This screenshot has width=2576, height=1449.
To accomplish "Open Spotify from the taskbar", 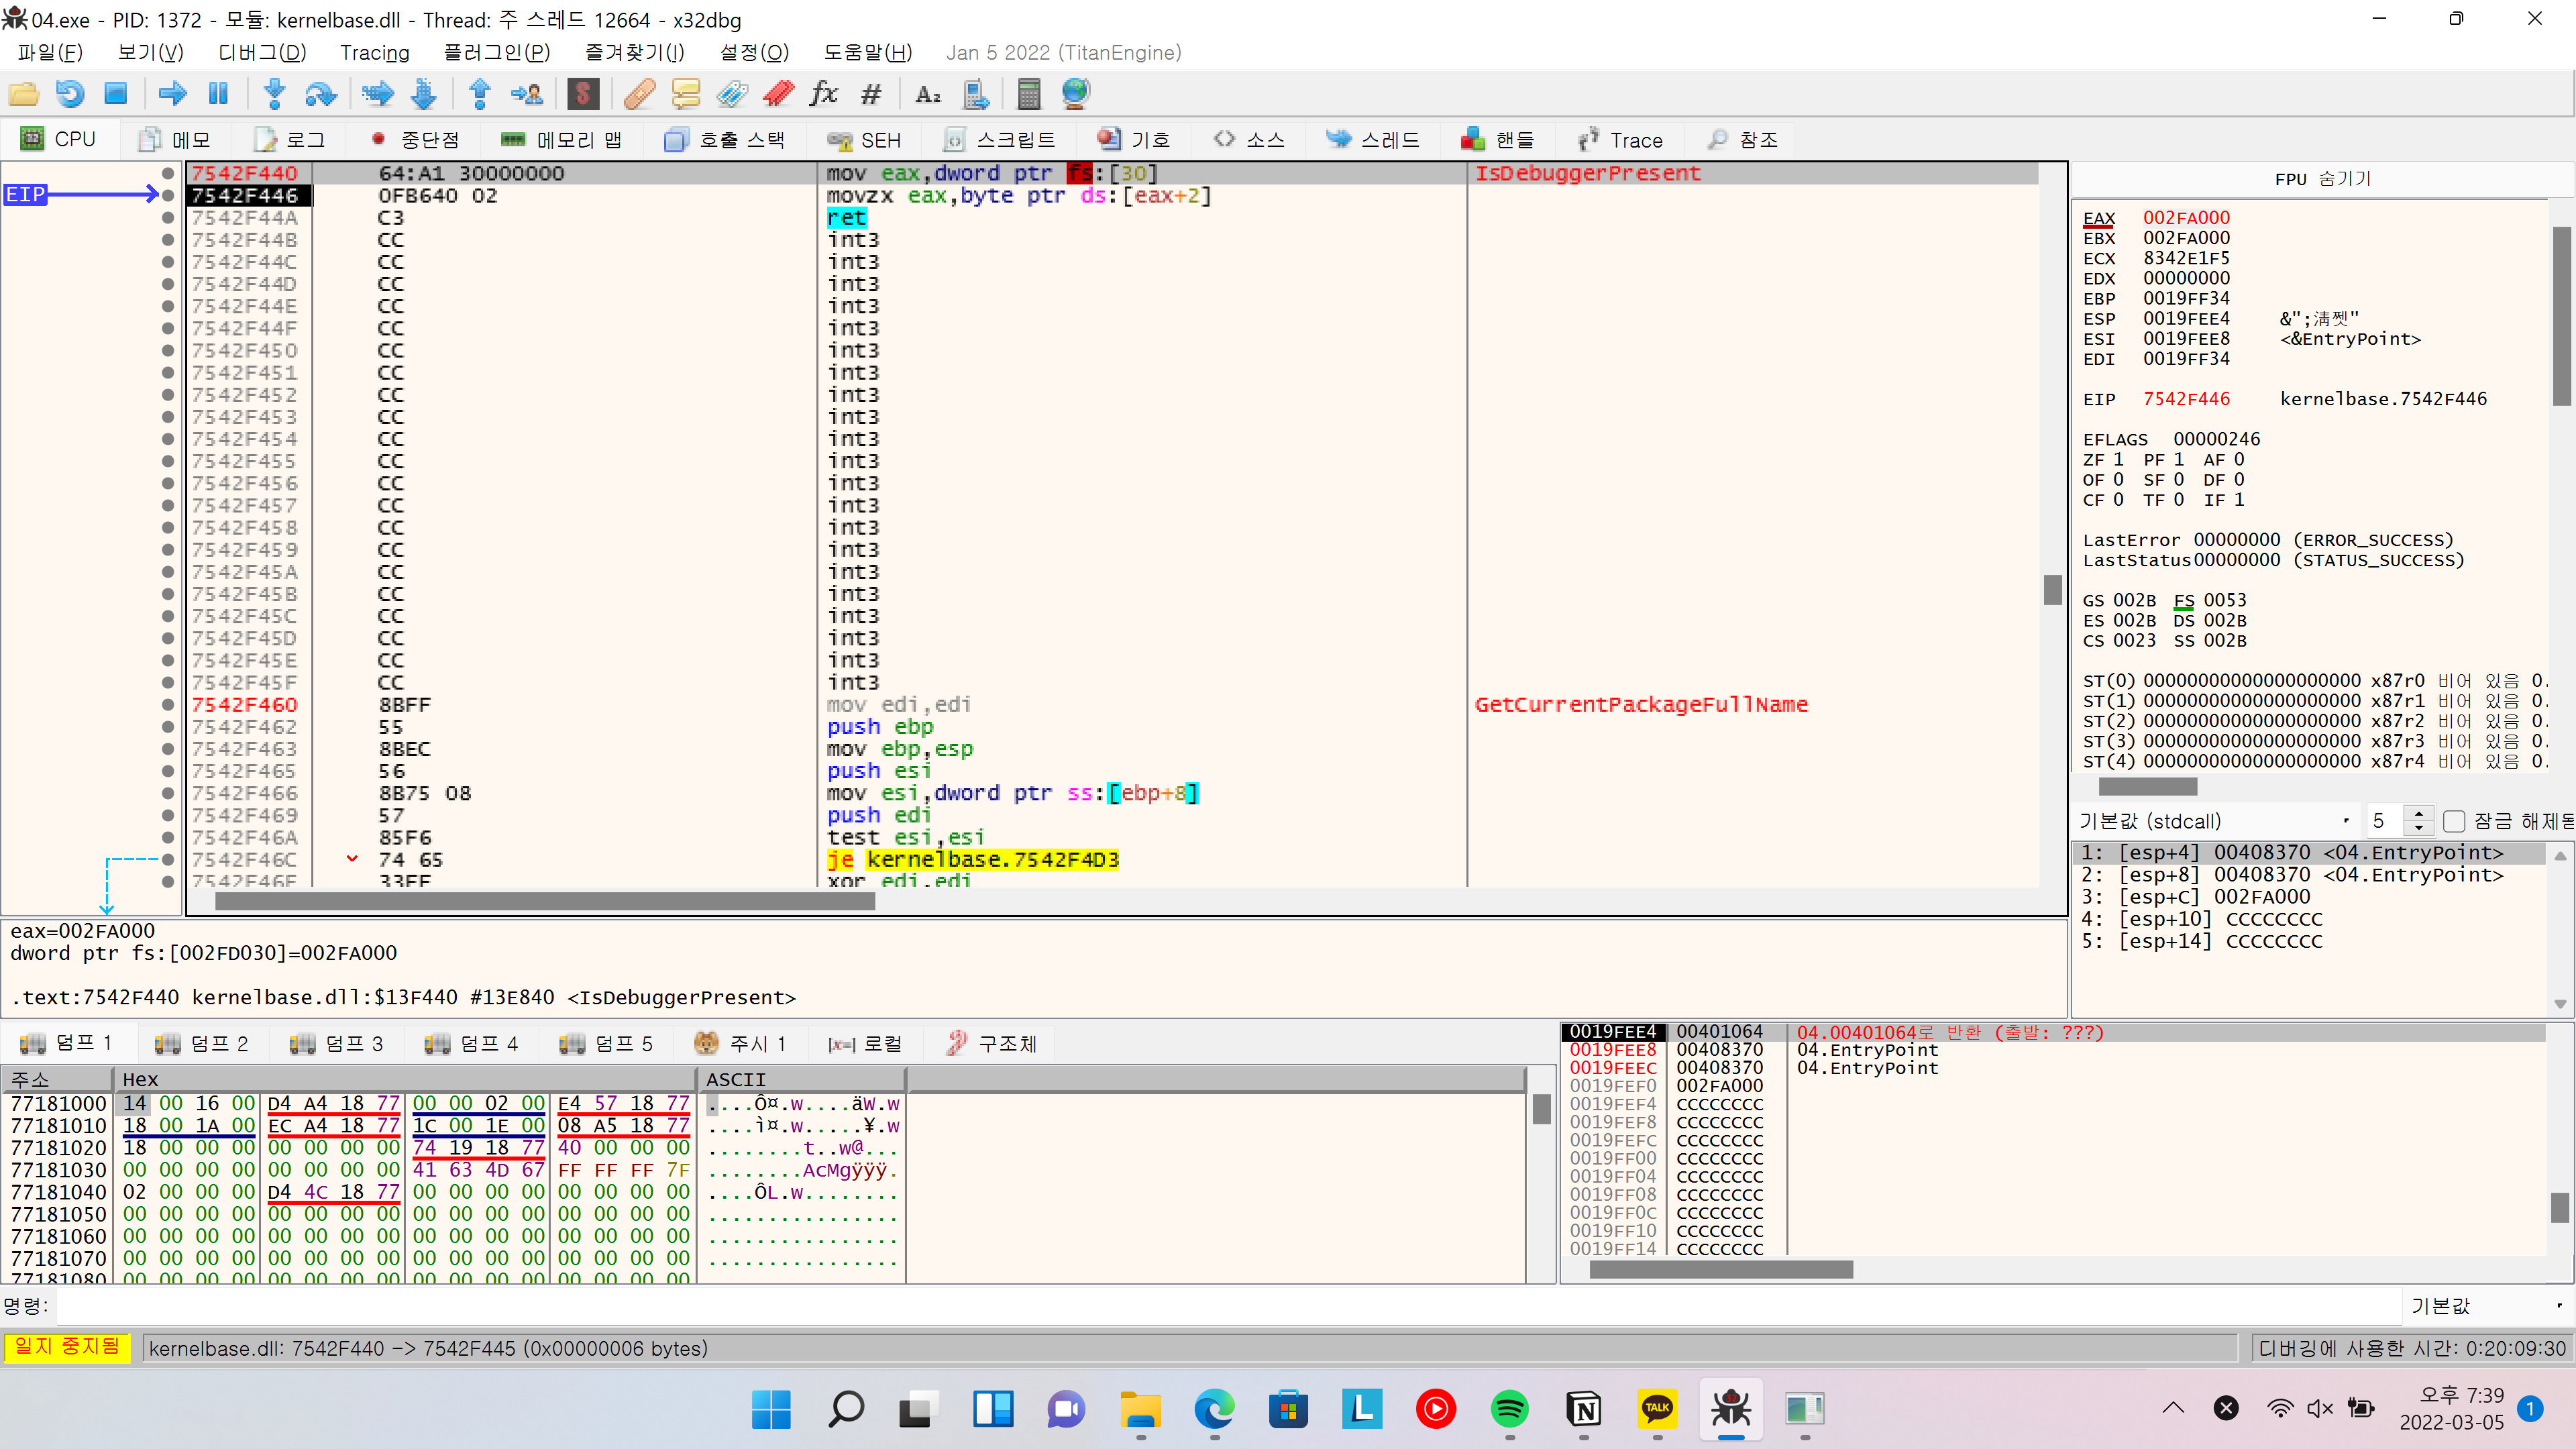I will pos(1509,1408).
